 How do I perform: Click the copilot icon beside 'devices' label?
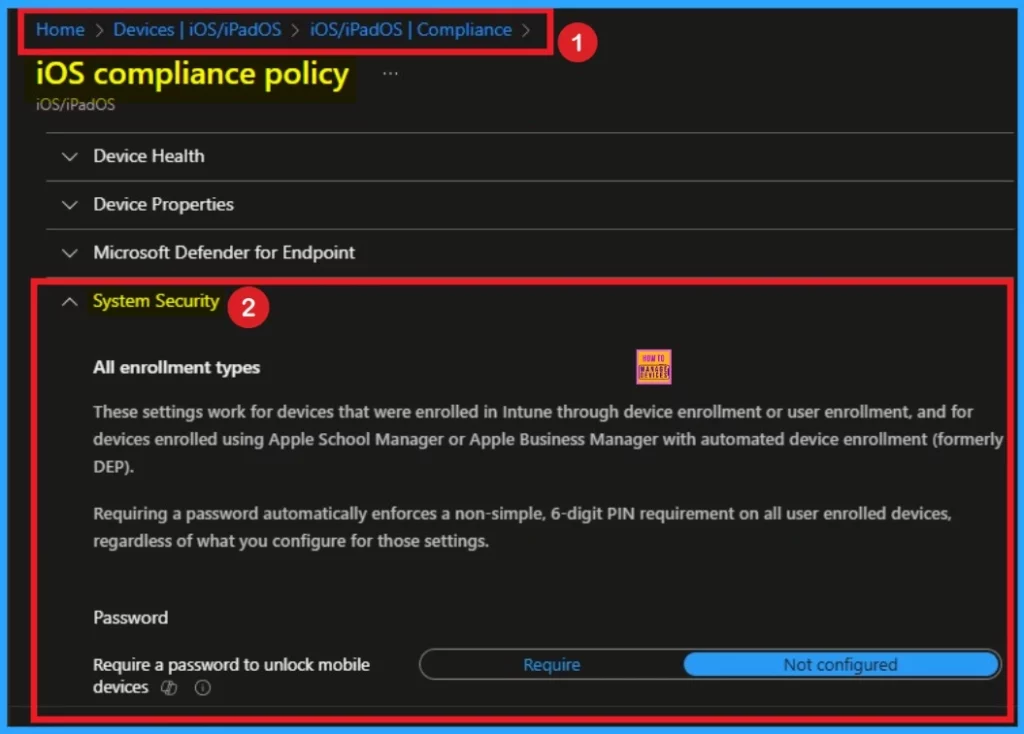click(169, 688)
